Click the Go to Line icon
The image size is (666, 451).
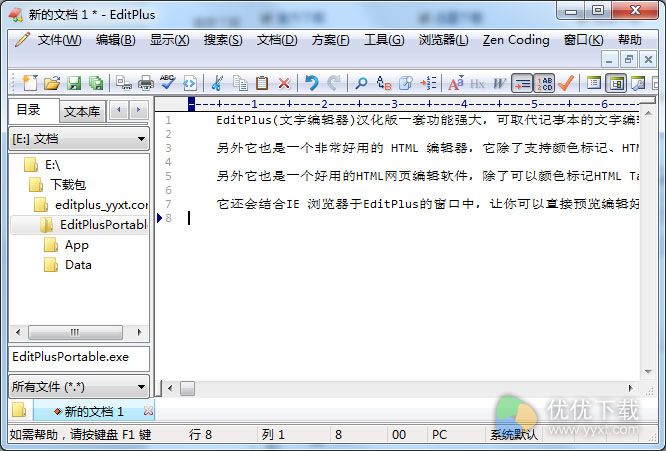(x=428, y=83)
